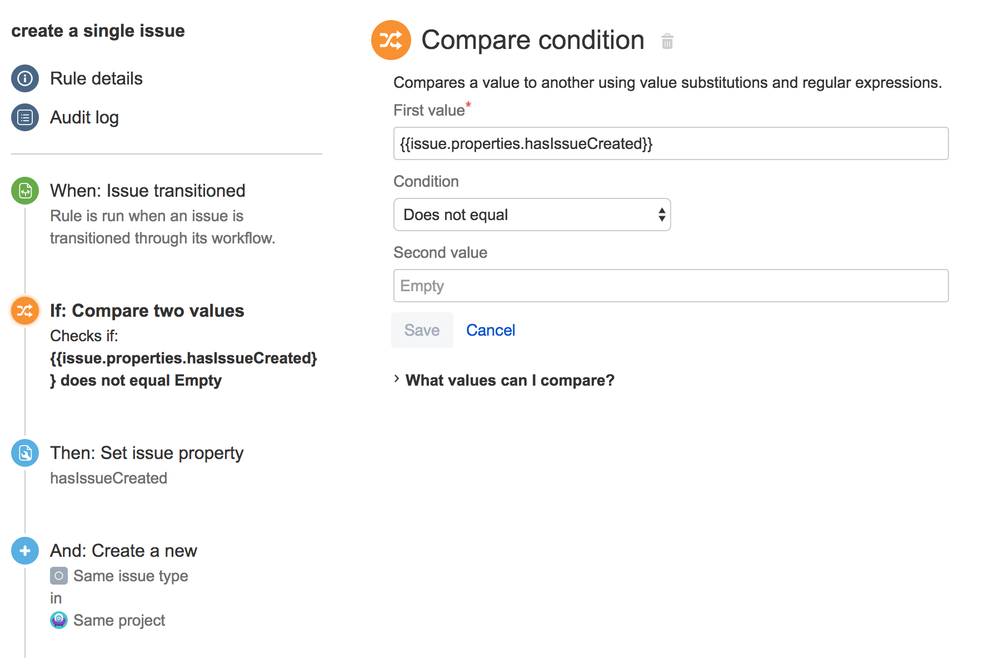Viewport: 999px width, 658px height.
Task: Click the large orange Compare condition icon
Action: tap(391, 40)
